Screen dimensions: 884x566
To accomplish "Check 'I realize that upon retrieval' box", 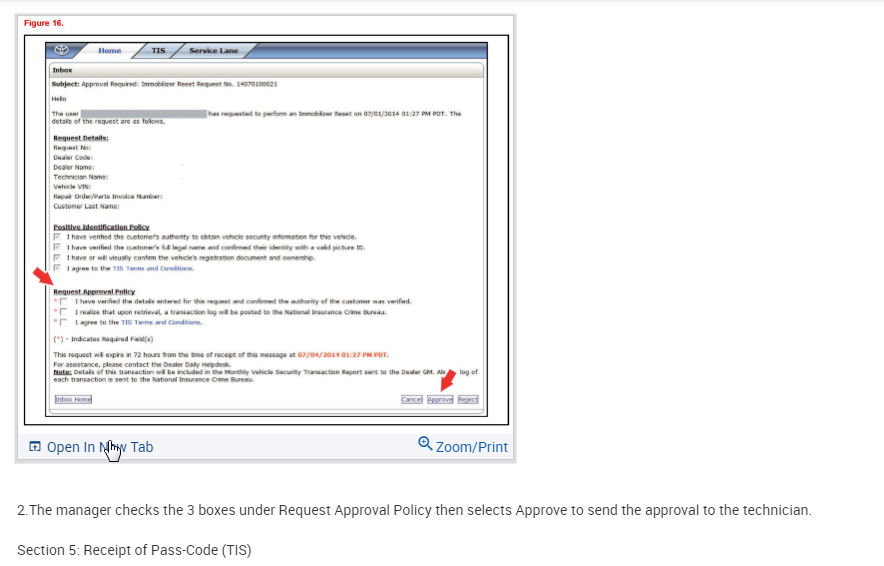I will click(x=63, y=312).
